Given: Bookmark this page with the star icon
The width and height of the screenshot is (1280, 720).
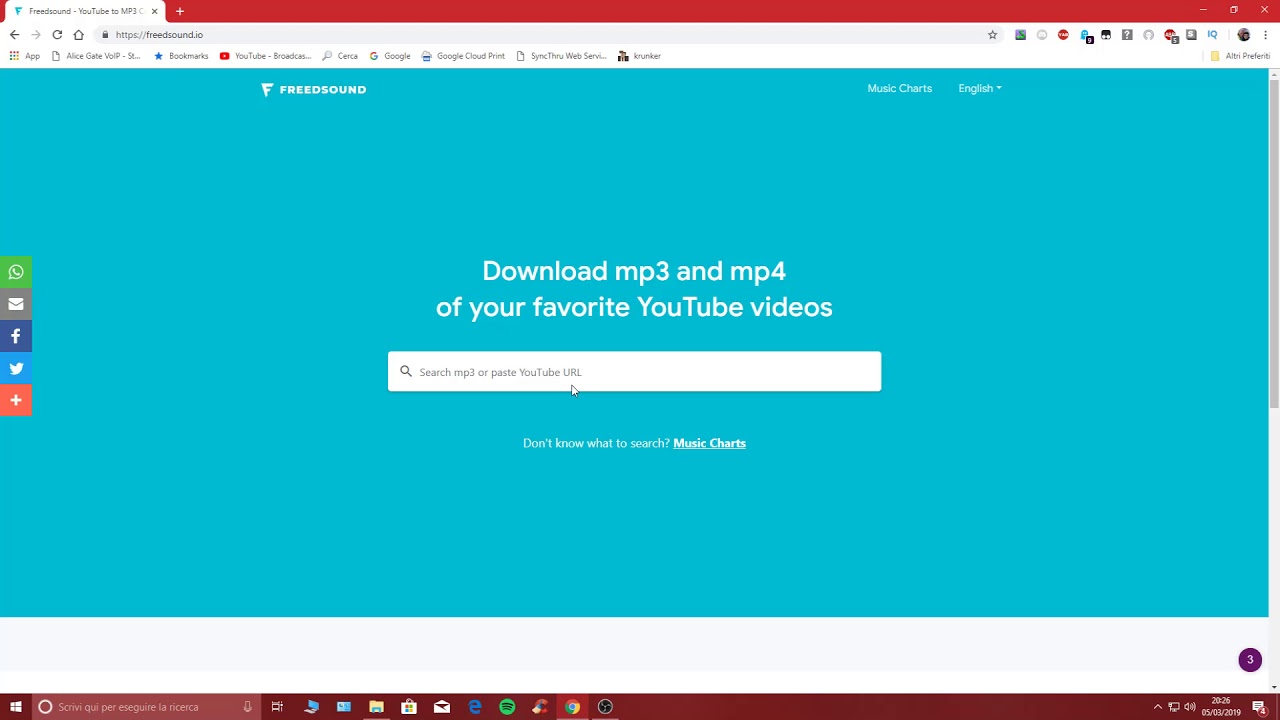Looking at the screenshot, I should pyautogui.click(x=992, y=35).
